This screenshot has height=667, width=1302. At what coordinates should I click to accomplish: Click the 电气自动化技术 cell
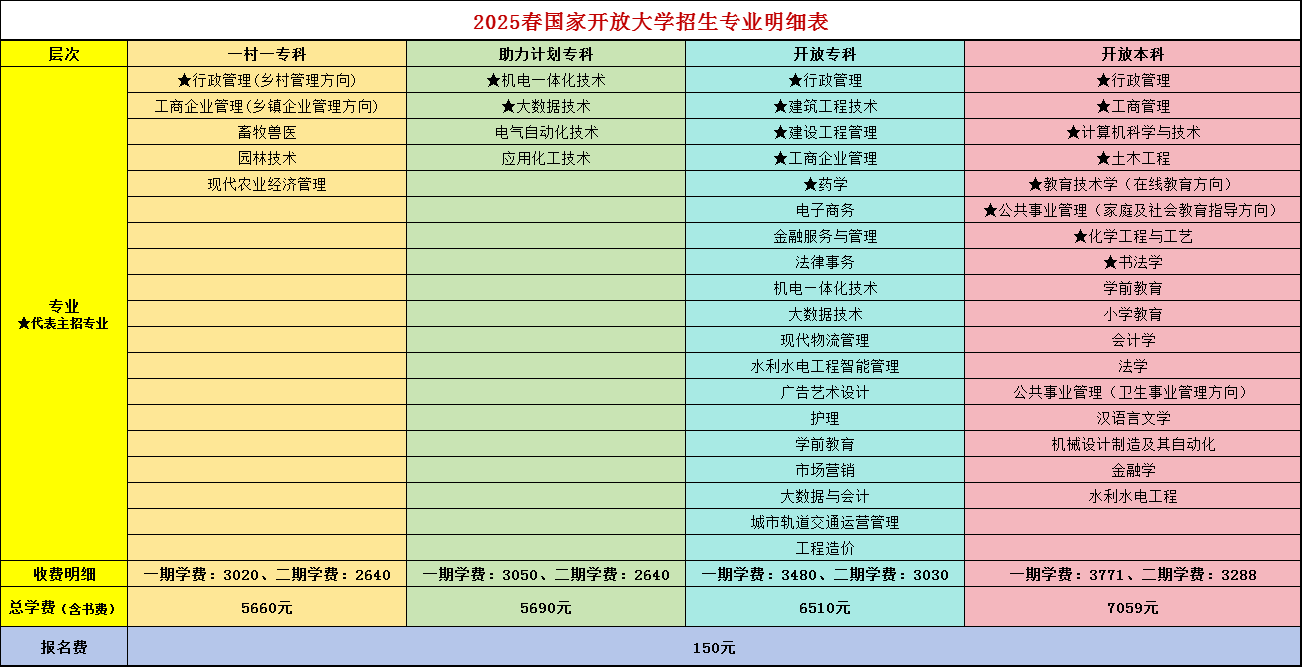pyautogui.click(x=546, y=132)
